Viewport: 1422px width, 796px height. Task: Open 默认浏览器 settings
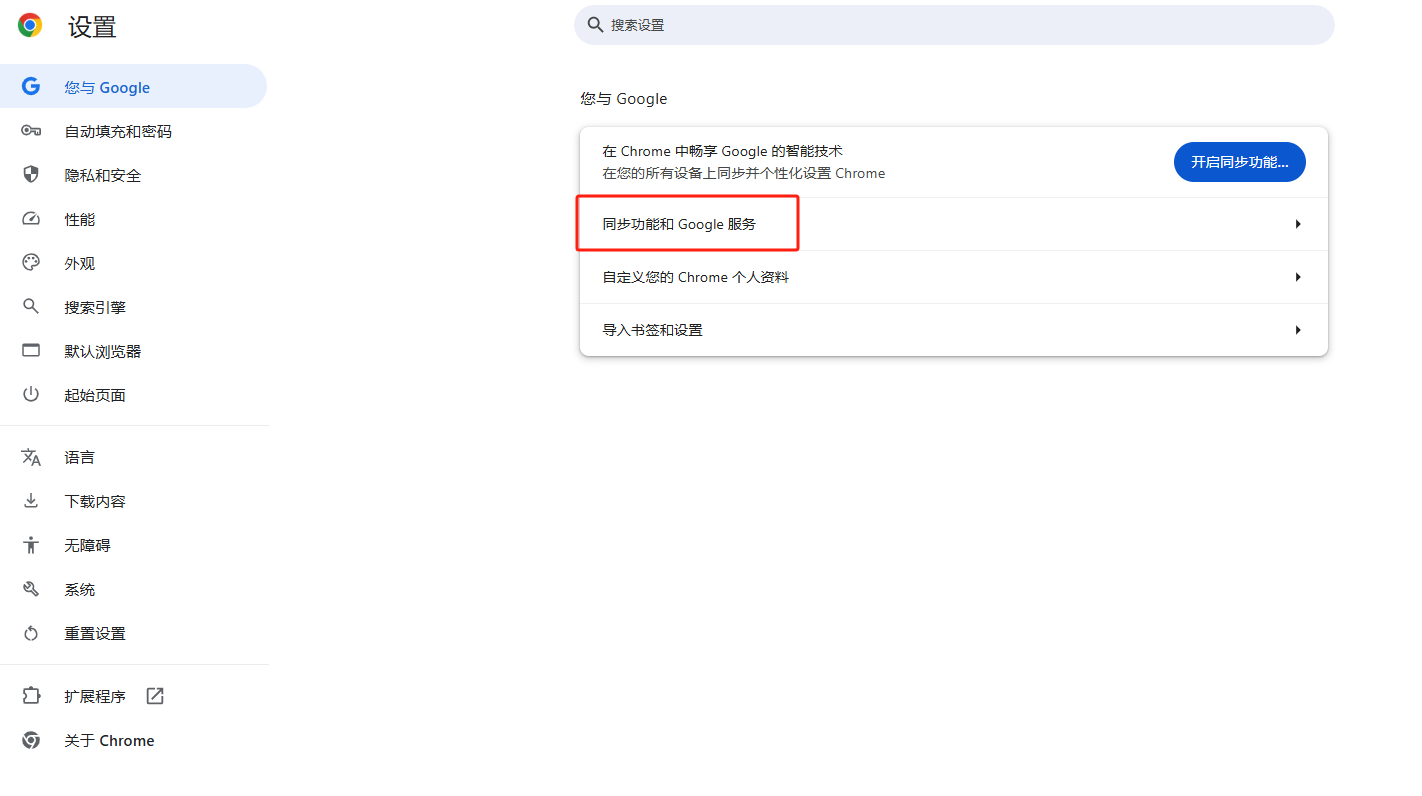[133, 351]
